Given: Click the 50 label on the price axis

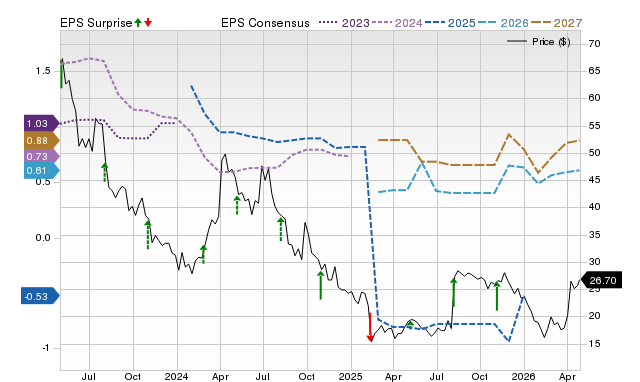Looking at the screenshot, I should [x=595, y=153].
